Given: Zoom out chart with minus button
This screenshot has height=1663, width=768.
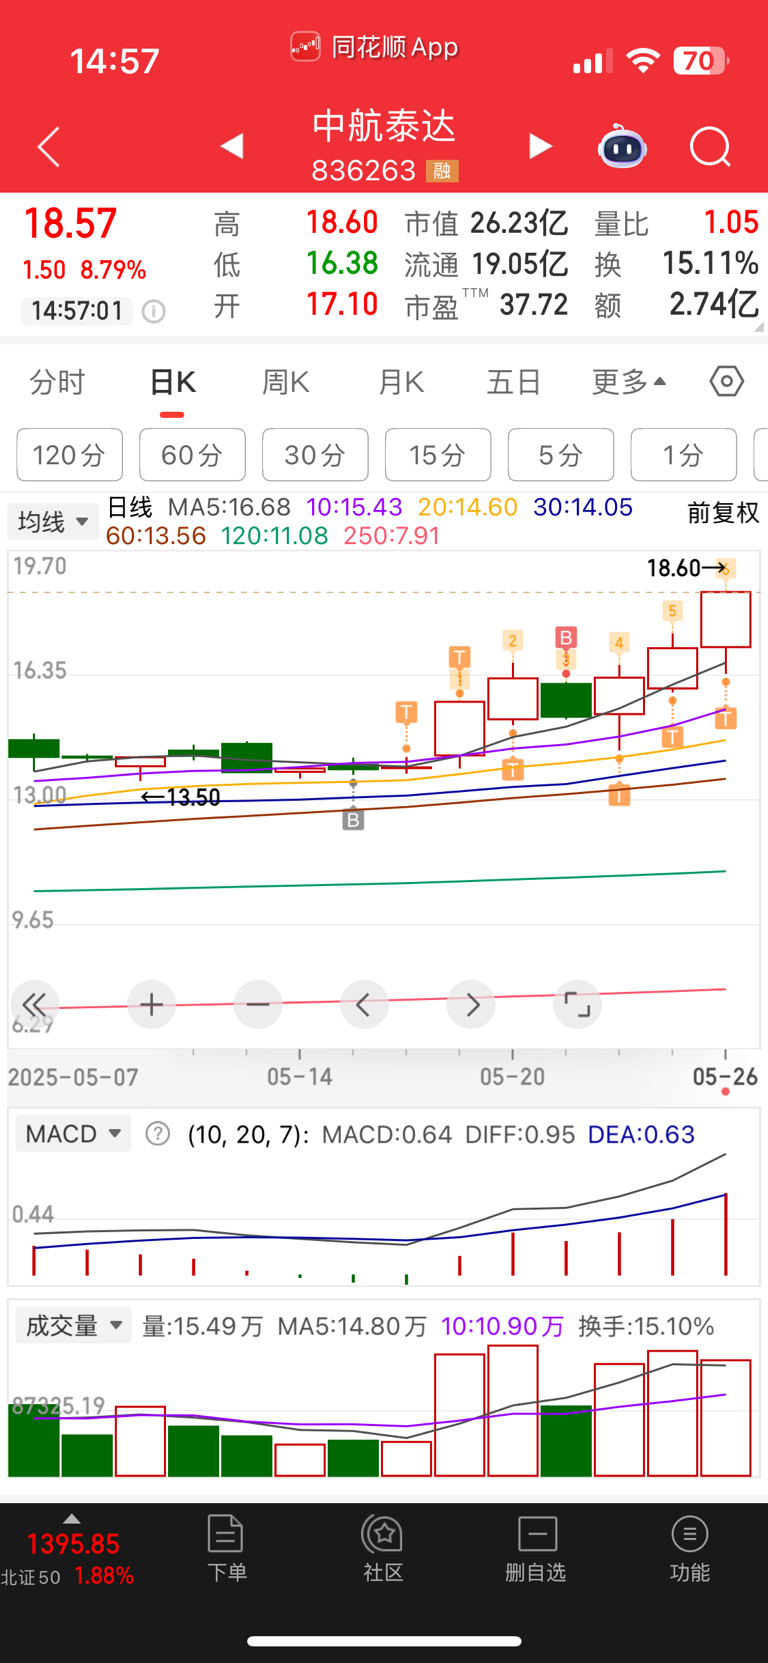Looking at the screenshot, I should point(258,1004).
